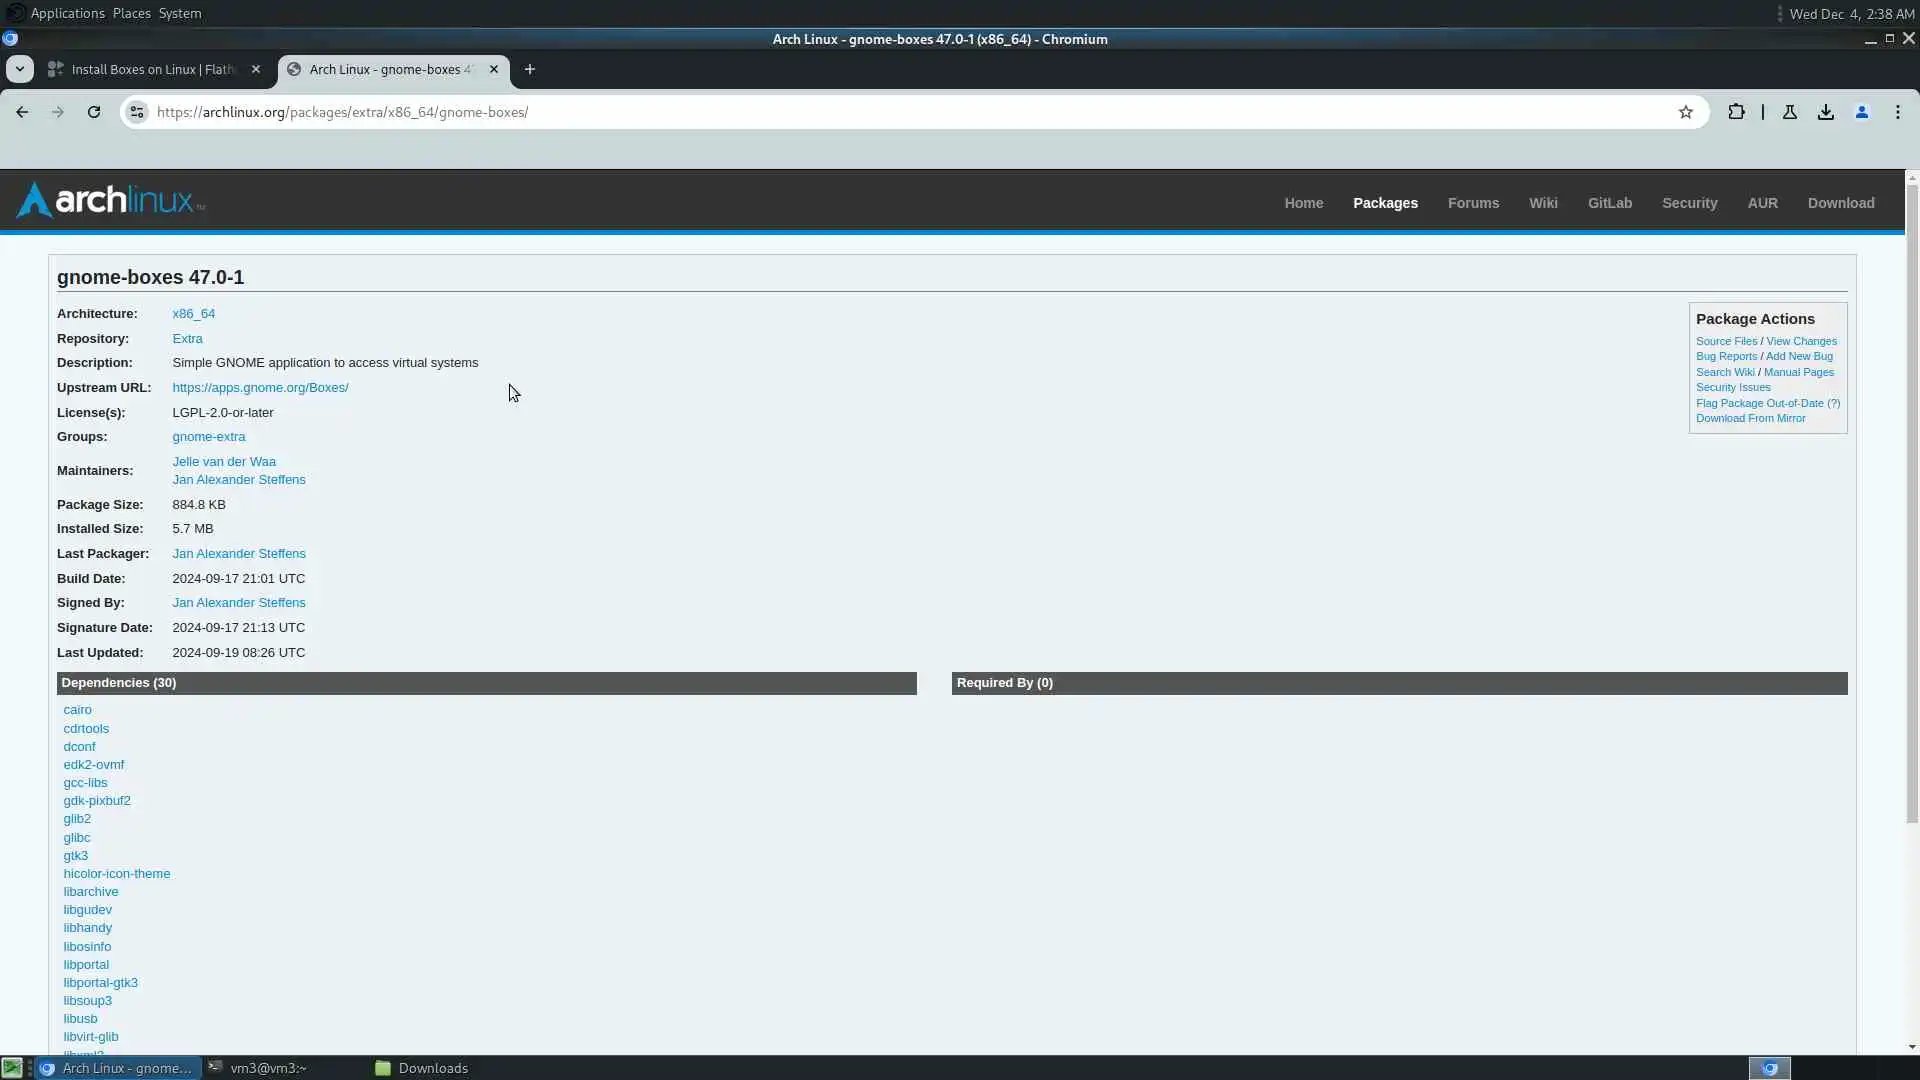Open the Applications menu
The image size is (1920, 1080).
67,13
